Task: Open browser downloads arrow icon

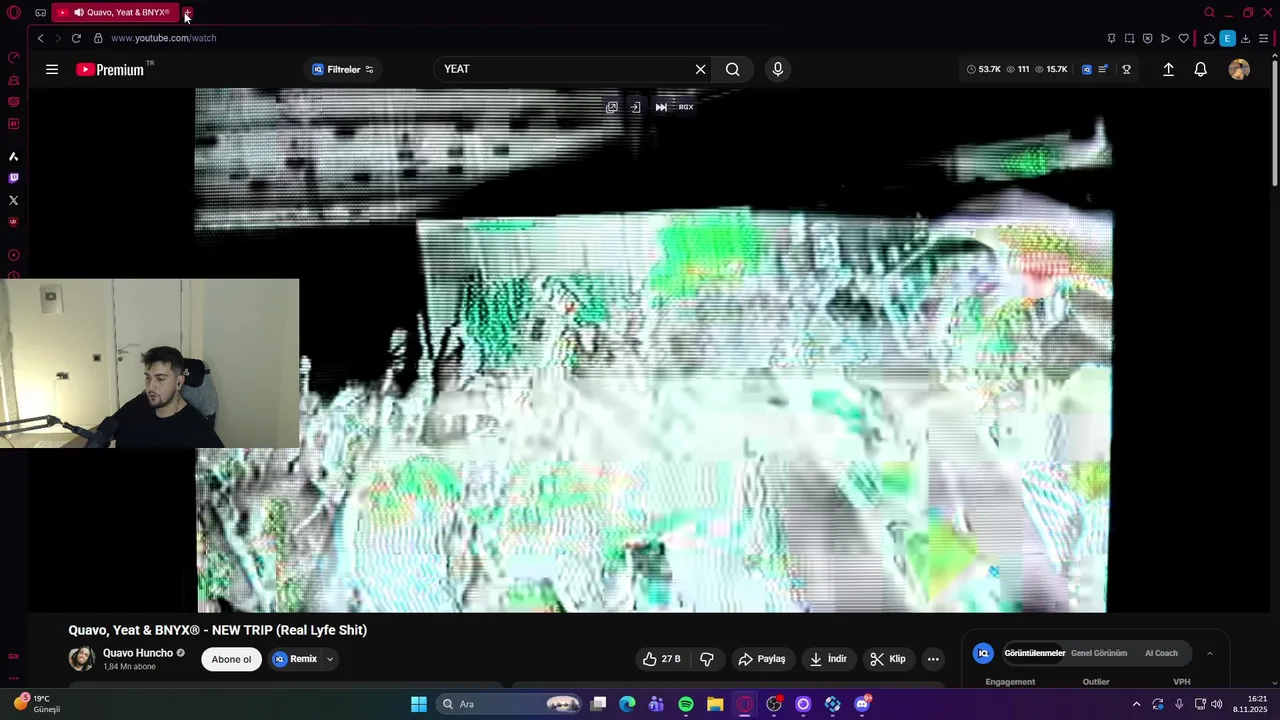Action: pyautogui.click(x=1245, y=38)
